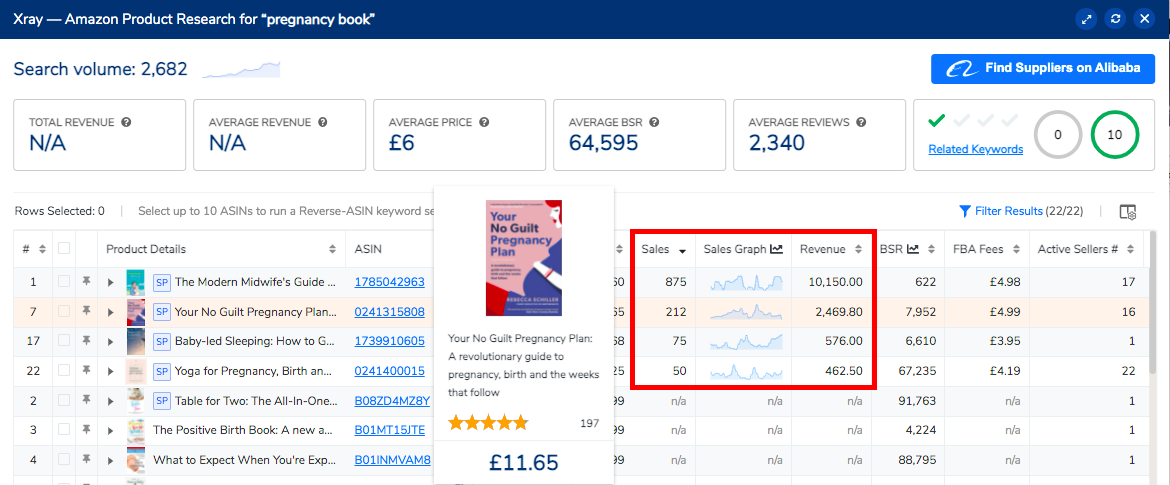This screenshot has height=485, width=1170.
Task: Open Filter Results
Action: coord(1000,212)
